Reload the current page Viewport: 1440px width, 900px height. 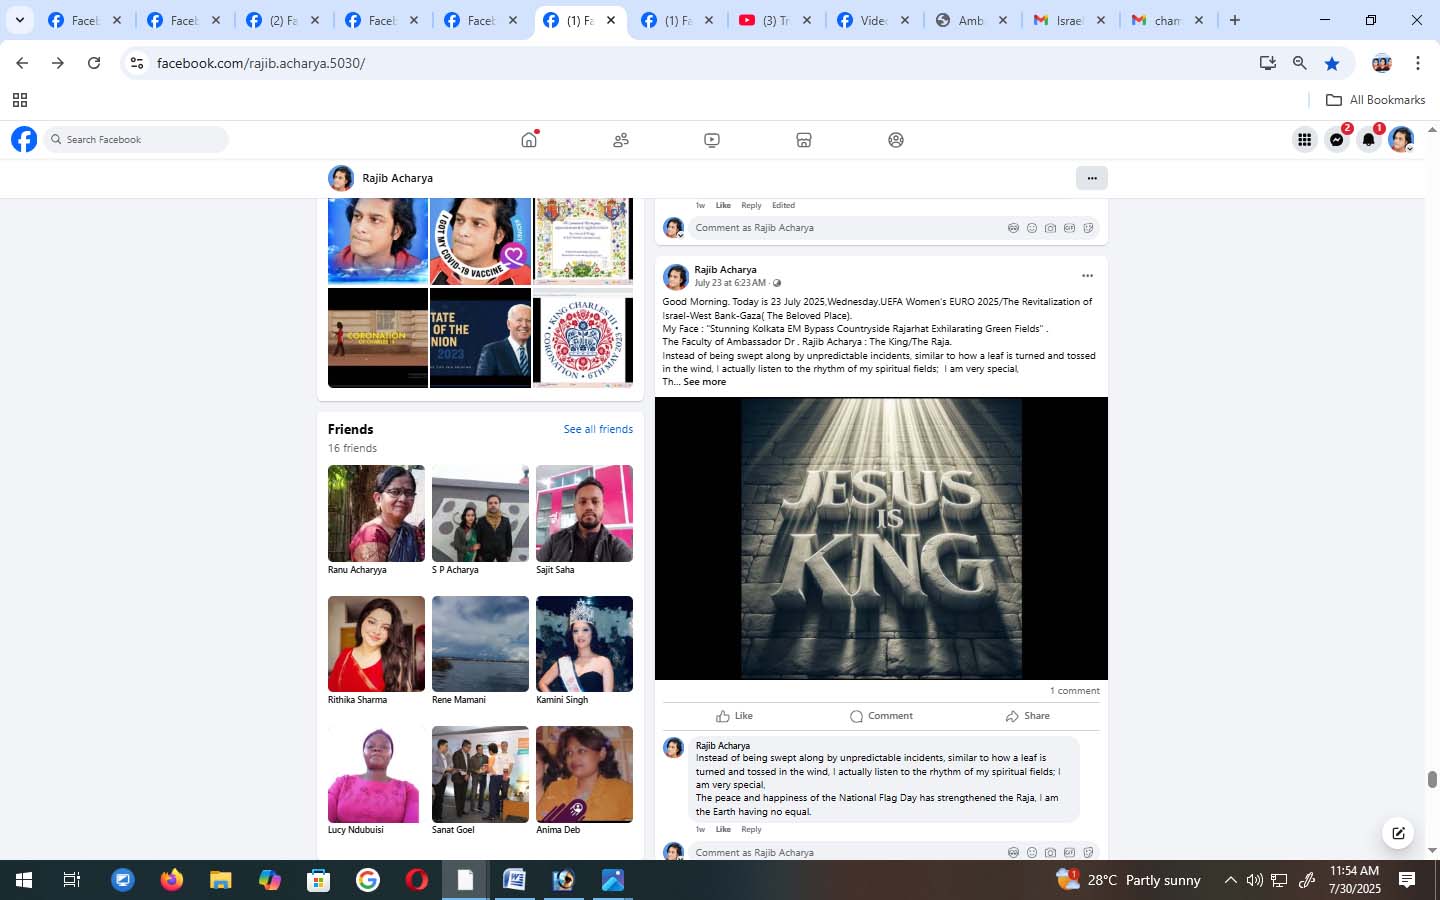tap(94, 63)
